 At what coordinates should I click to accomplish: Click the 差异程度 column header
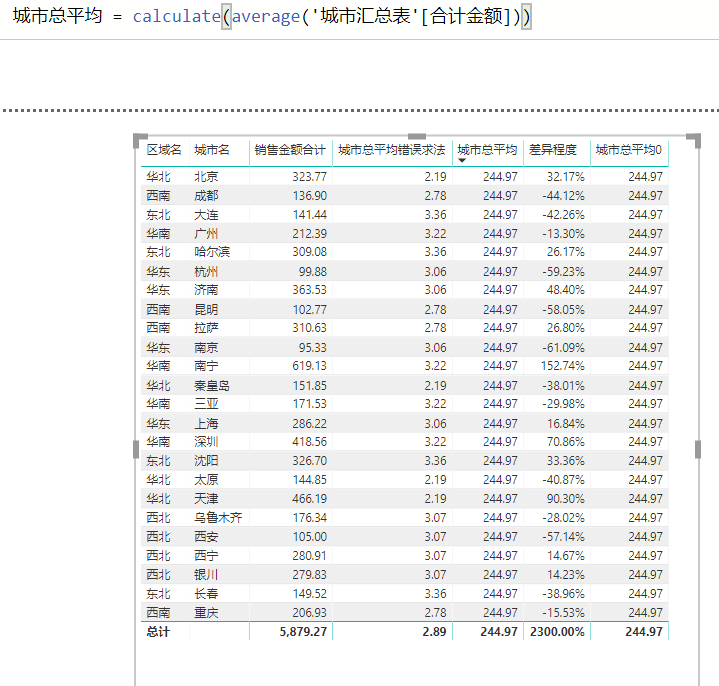(553, 150)
